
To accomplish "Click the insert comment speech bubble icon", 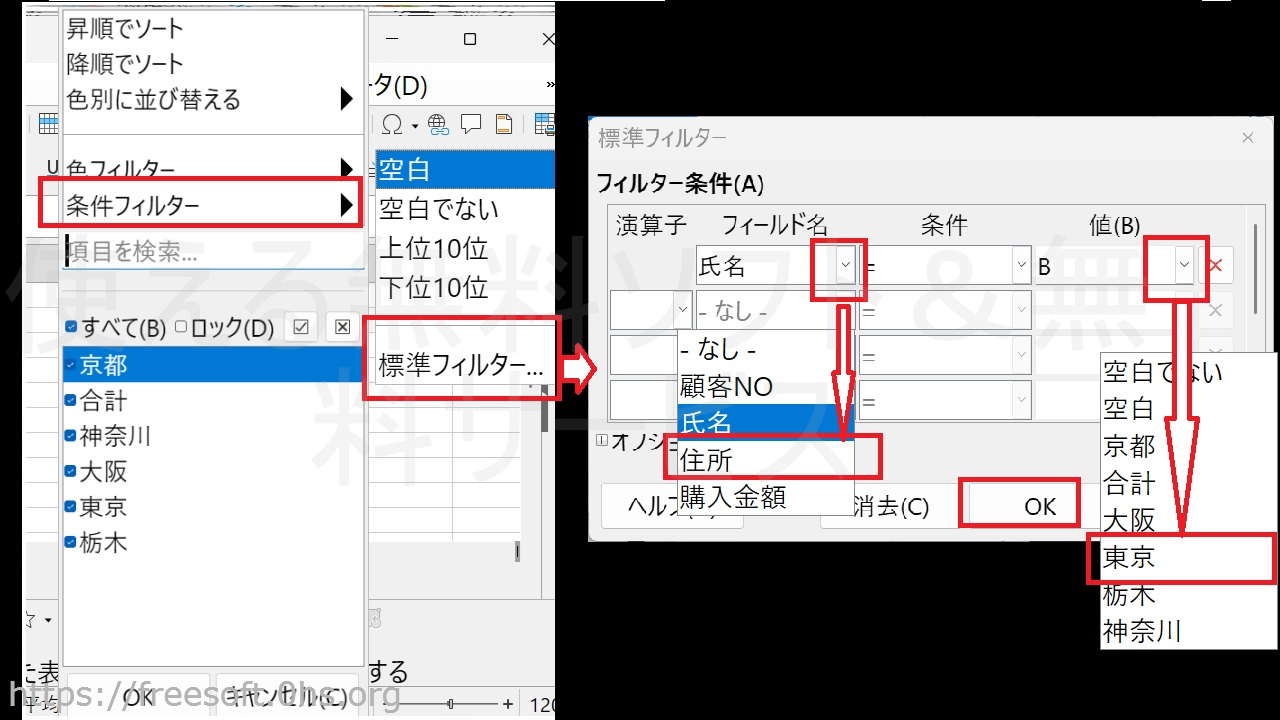I will [471, 124].
